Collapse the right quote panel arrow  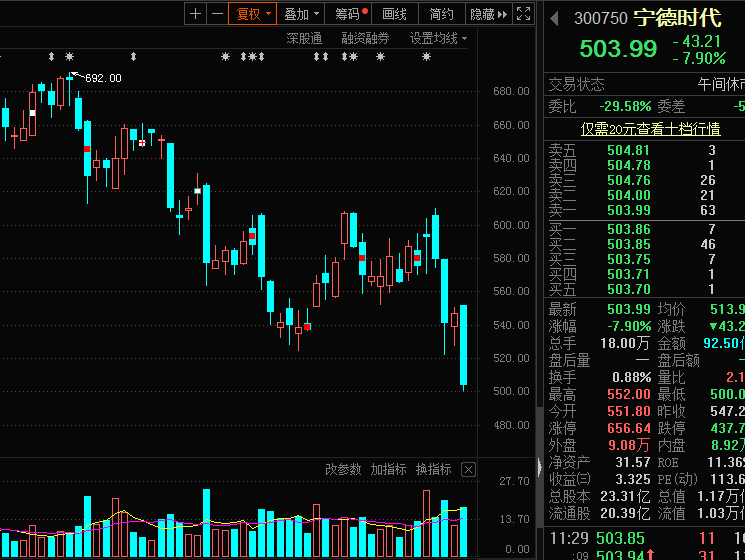click(539, 465)
